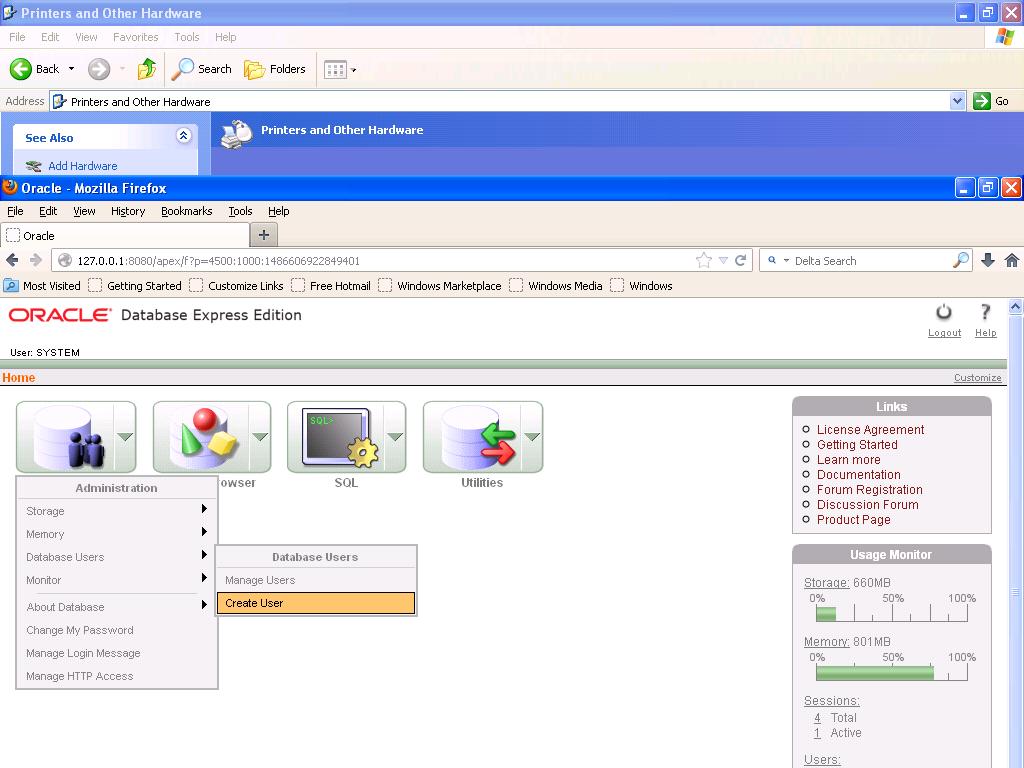Image resolution: width=1024 pixels, height=768 pixels.
Task: Open the search engine selector dropdown
Action: [x=786, y=261]
